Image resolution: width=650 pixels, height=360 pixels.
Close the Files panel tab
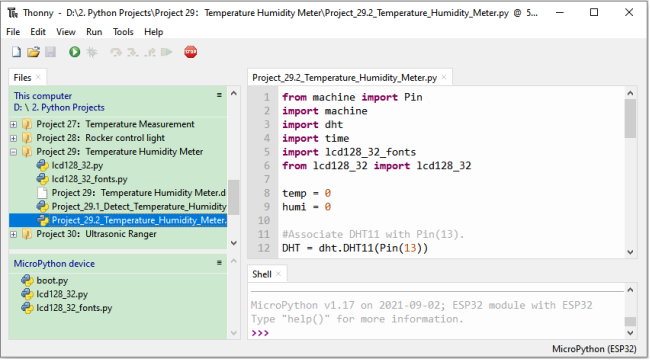[38, 77]
